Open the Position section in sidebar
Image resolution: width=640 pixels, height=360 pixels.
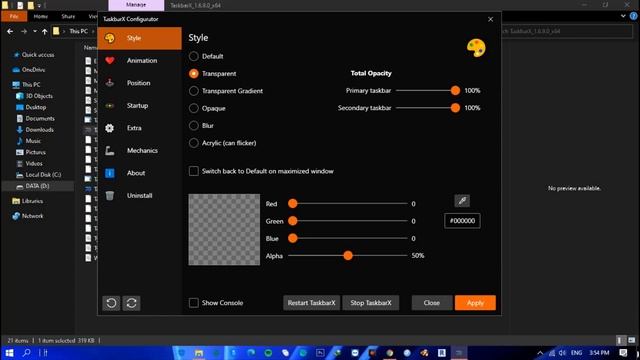(140, 83)
